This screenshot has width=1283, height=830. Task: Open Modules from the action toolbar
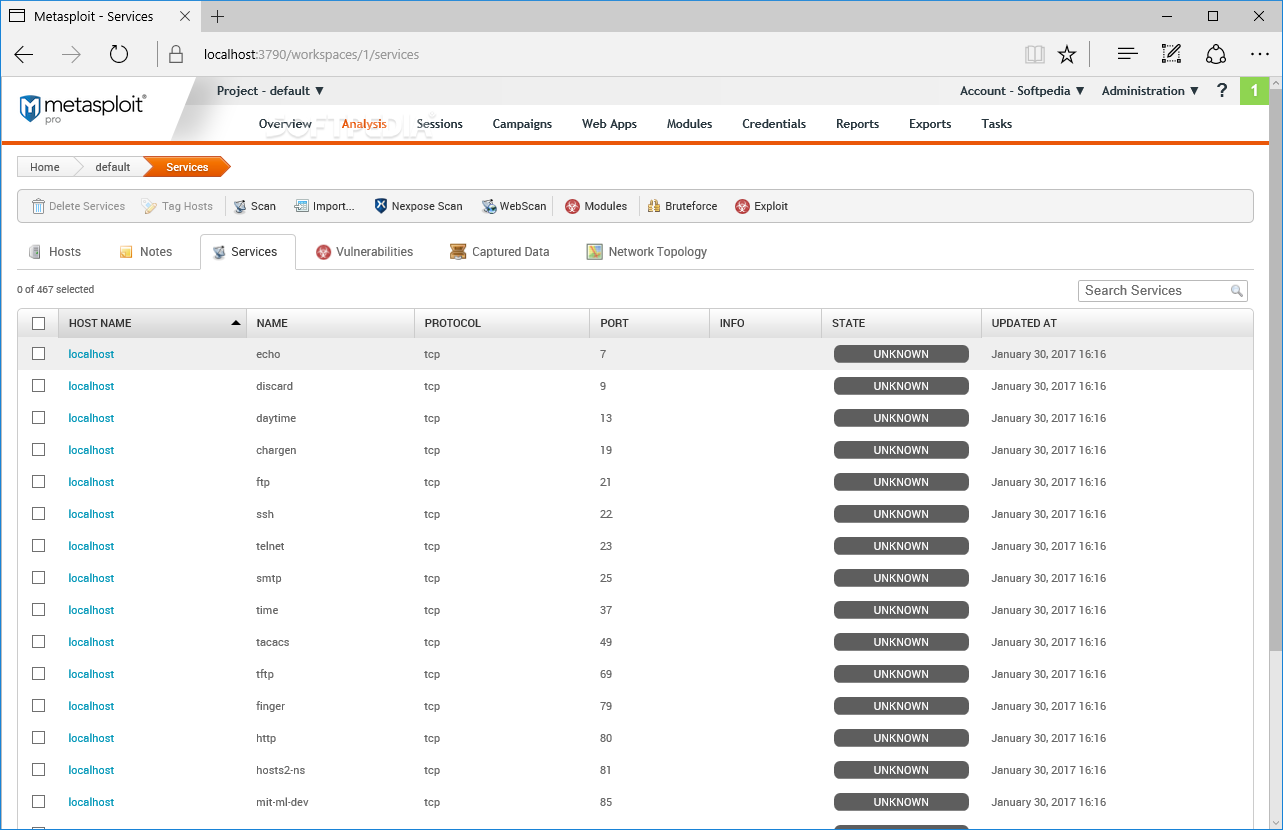click(x=596, y=206)
